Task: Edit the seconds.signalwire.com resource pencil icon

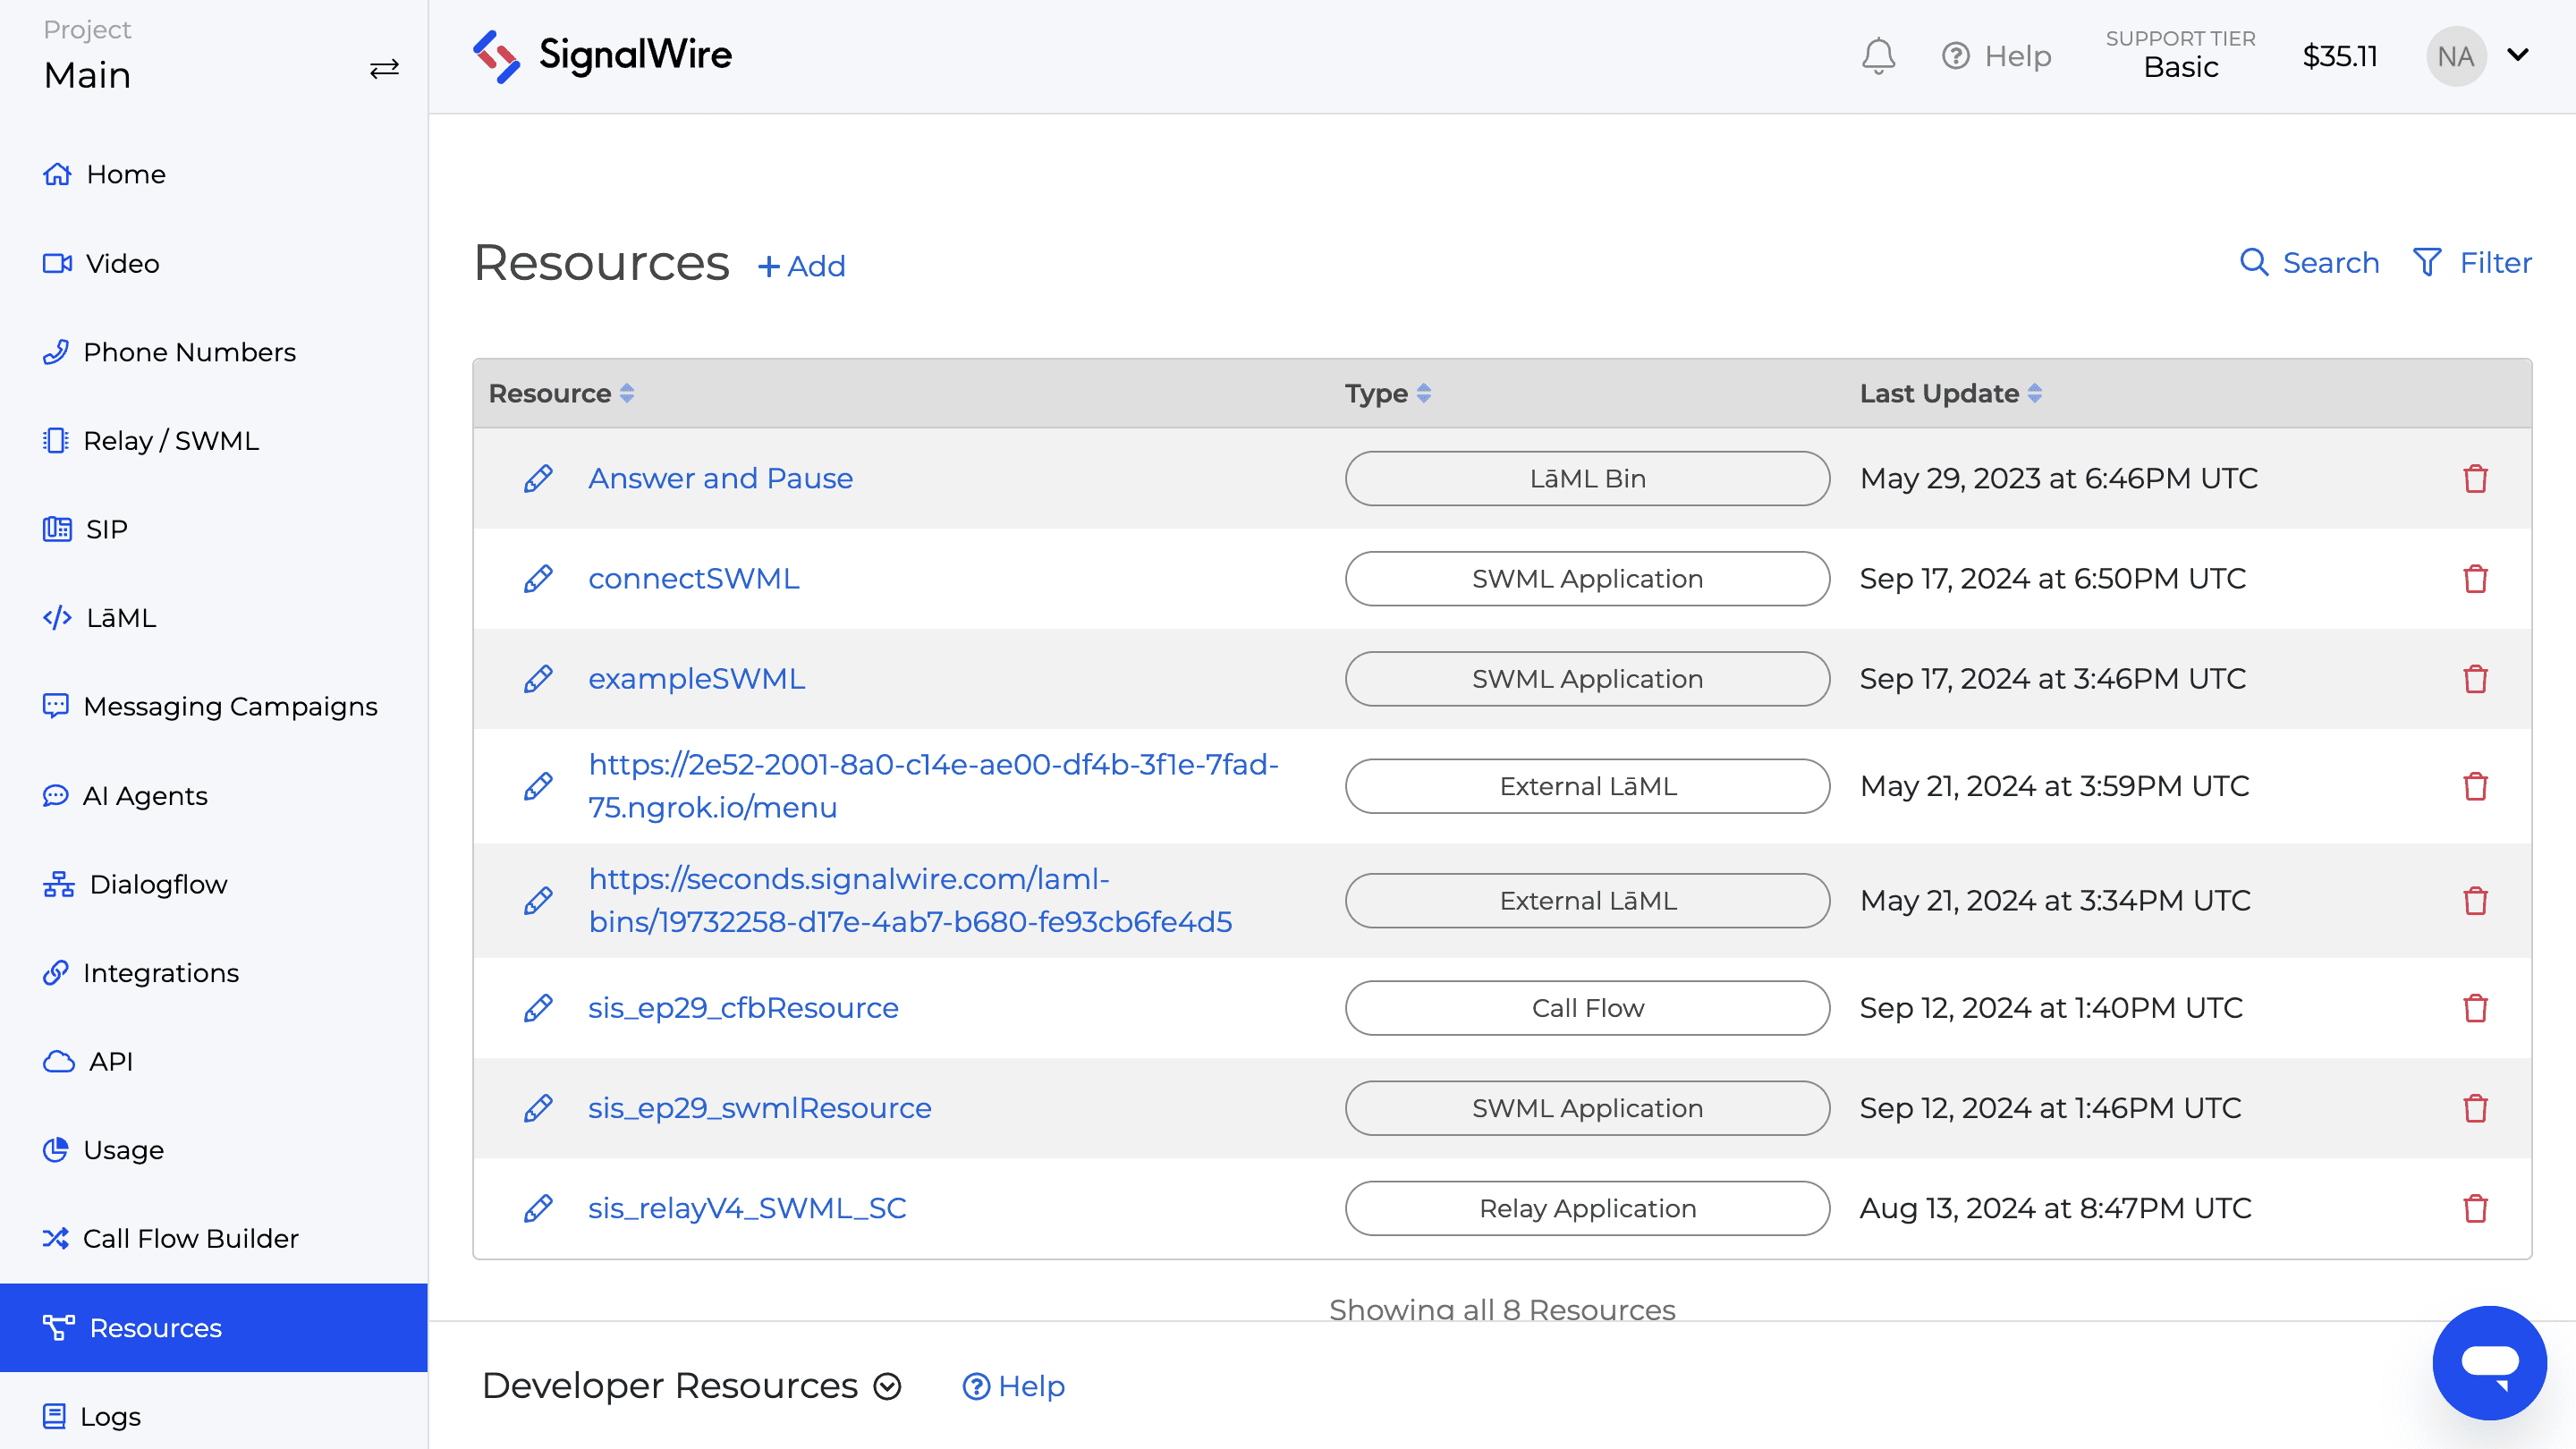Action: [x=538, y=901]
